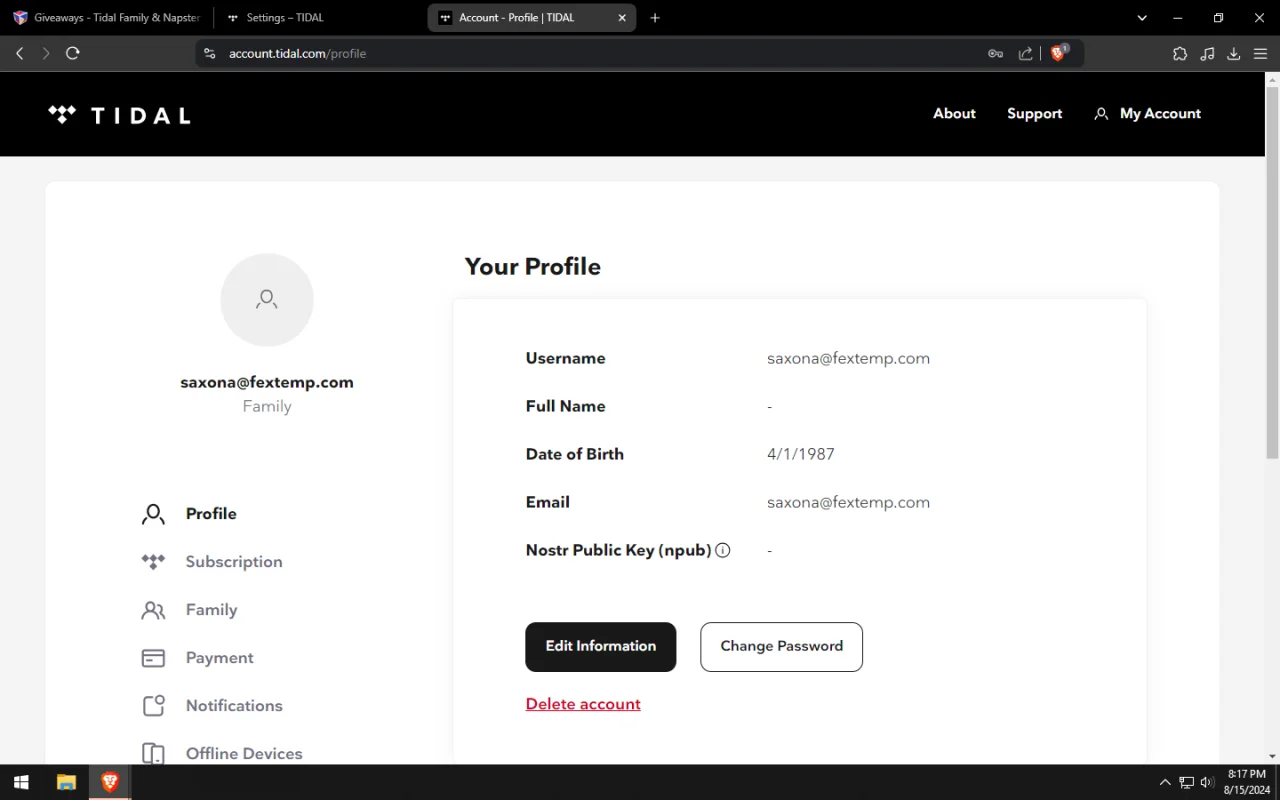The image size is (1280, 800).
Task: Click the address bar URL
Action: click(297, 53)
